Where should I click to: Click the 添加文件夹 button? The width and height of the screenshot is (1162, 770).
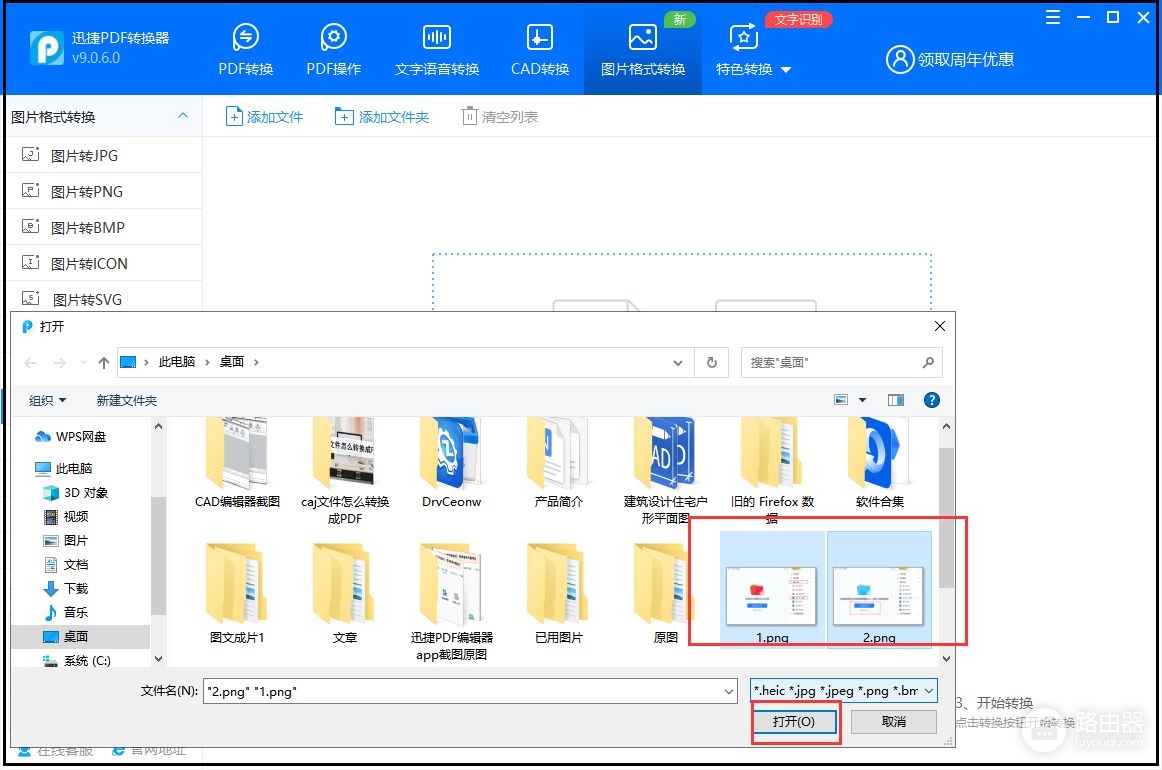pos(382,116)
